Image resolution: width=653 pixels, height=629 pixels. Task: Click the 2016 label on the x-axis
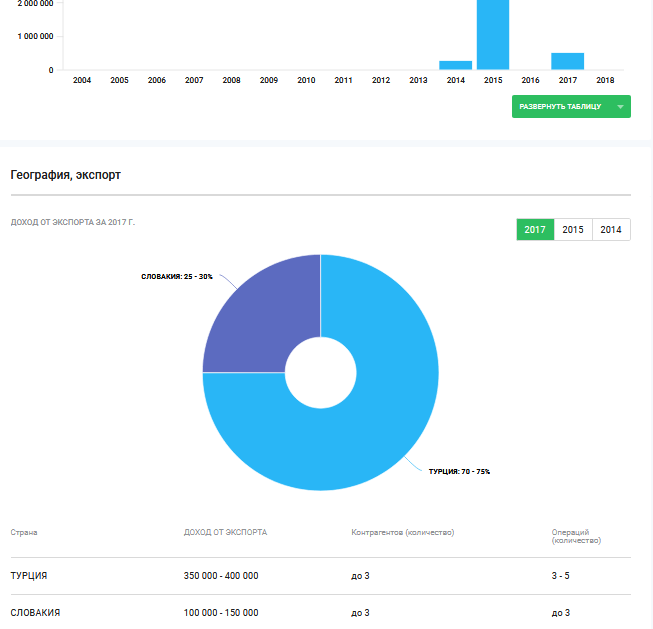tap(530, 80)
